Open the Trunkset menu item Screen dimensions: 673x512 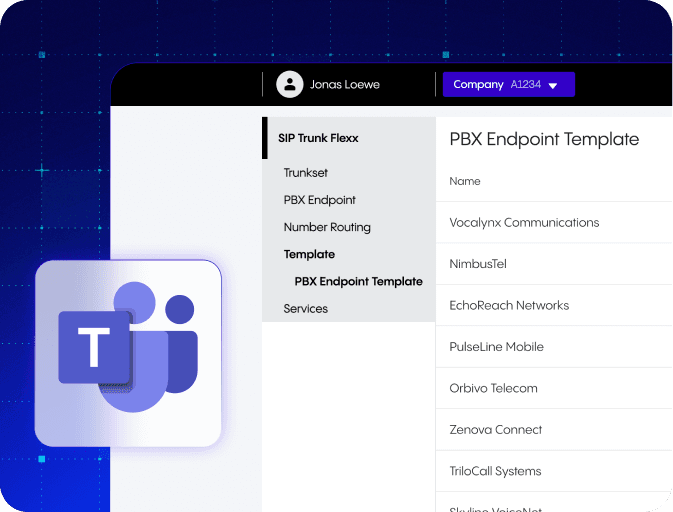tap(306, 173)
